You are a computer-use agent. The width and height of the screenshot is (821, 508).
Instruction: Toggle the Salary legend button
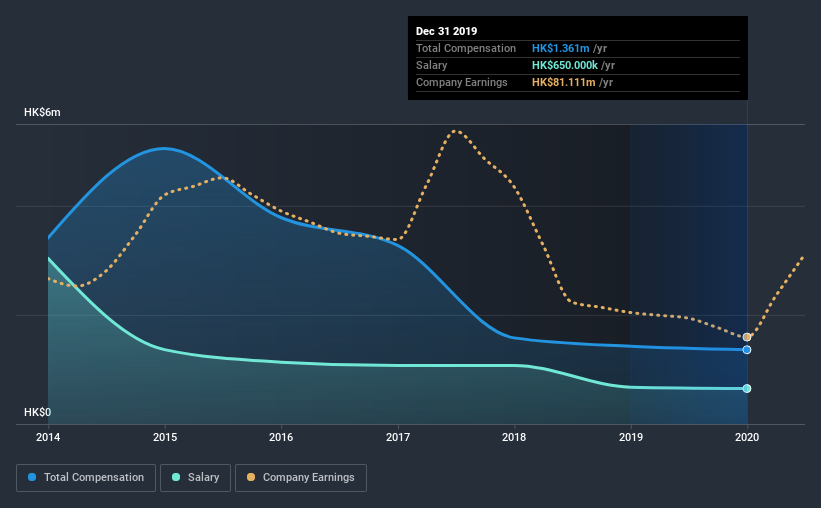pos(195,478)
